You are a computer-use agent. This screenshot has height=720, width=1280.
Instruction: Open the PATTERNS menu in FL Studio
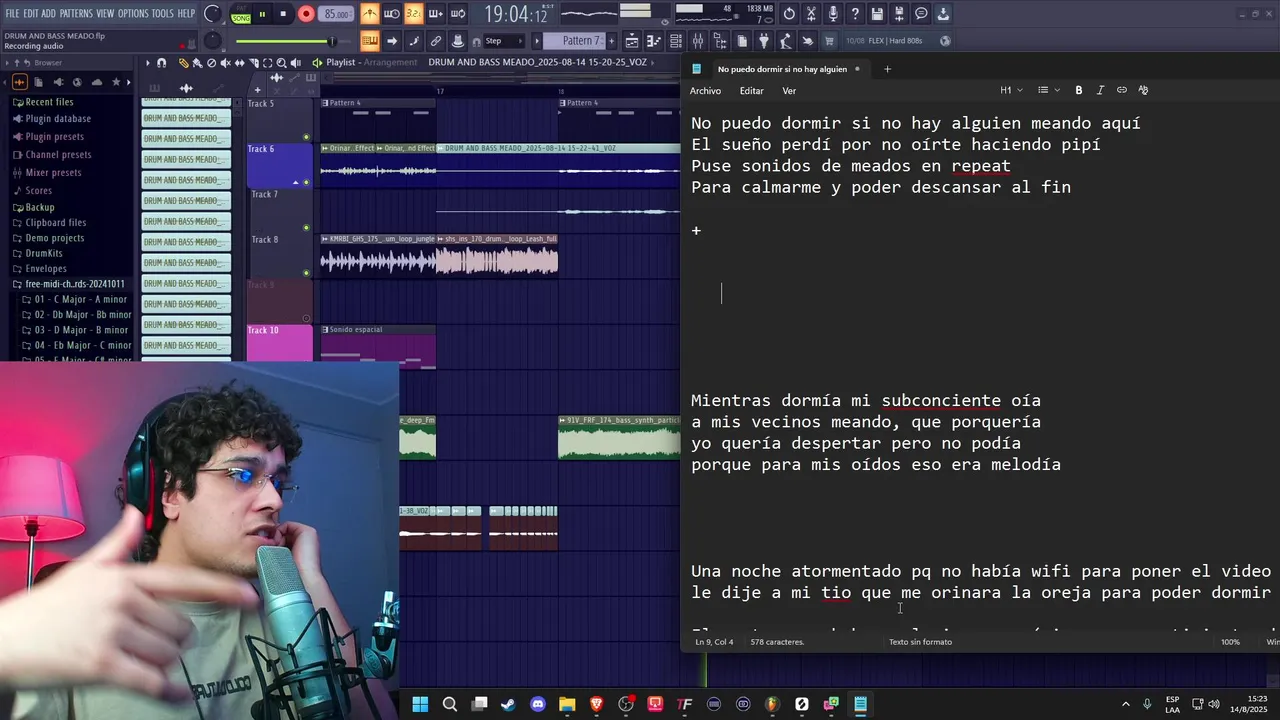pos(76,13)
